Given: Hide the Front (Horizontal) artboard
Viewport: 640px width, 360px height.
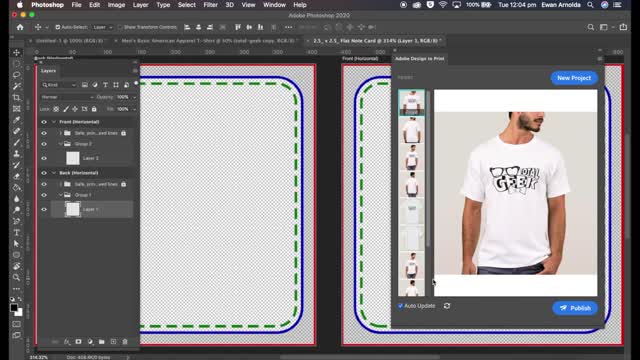Looking at the screenshot, I should (x=44, y=122).
